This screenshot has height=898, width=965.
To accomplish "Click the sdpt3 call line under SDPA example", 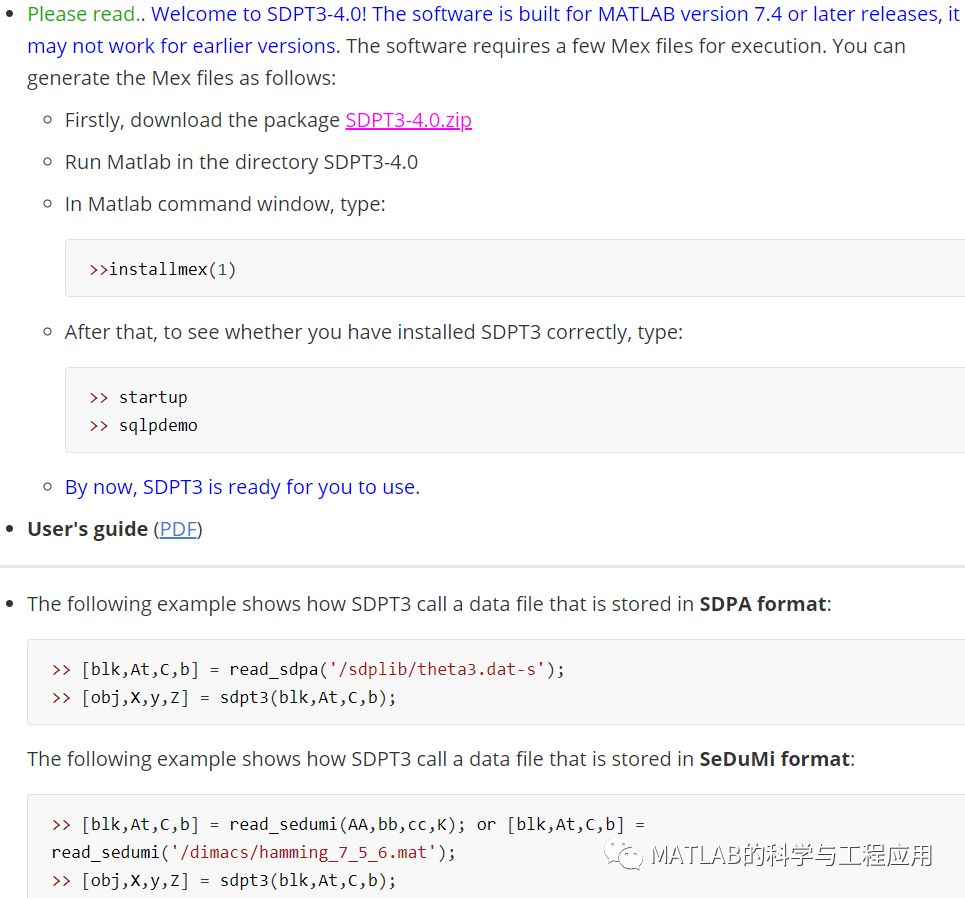I will [224, 697].
